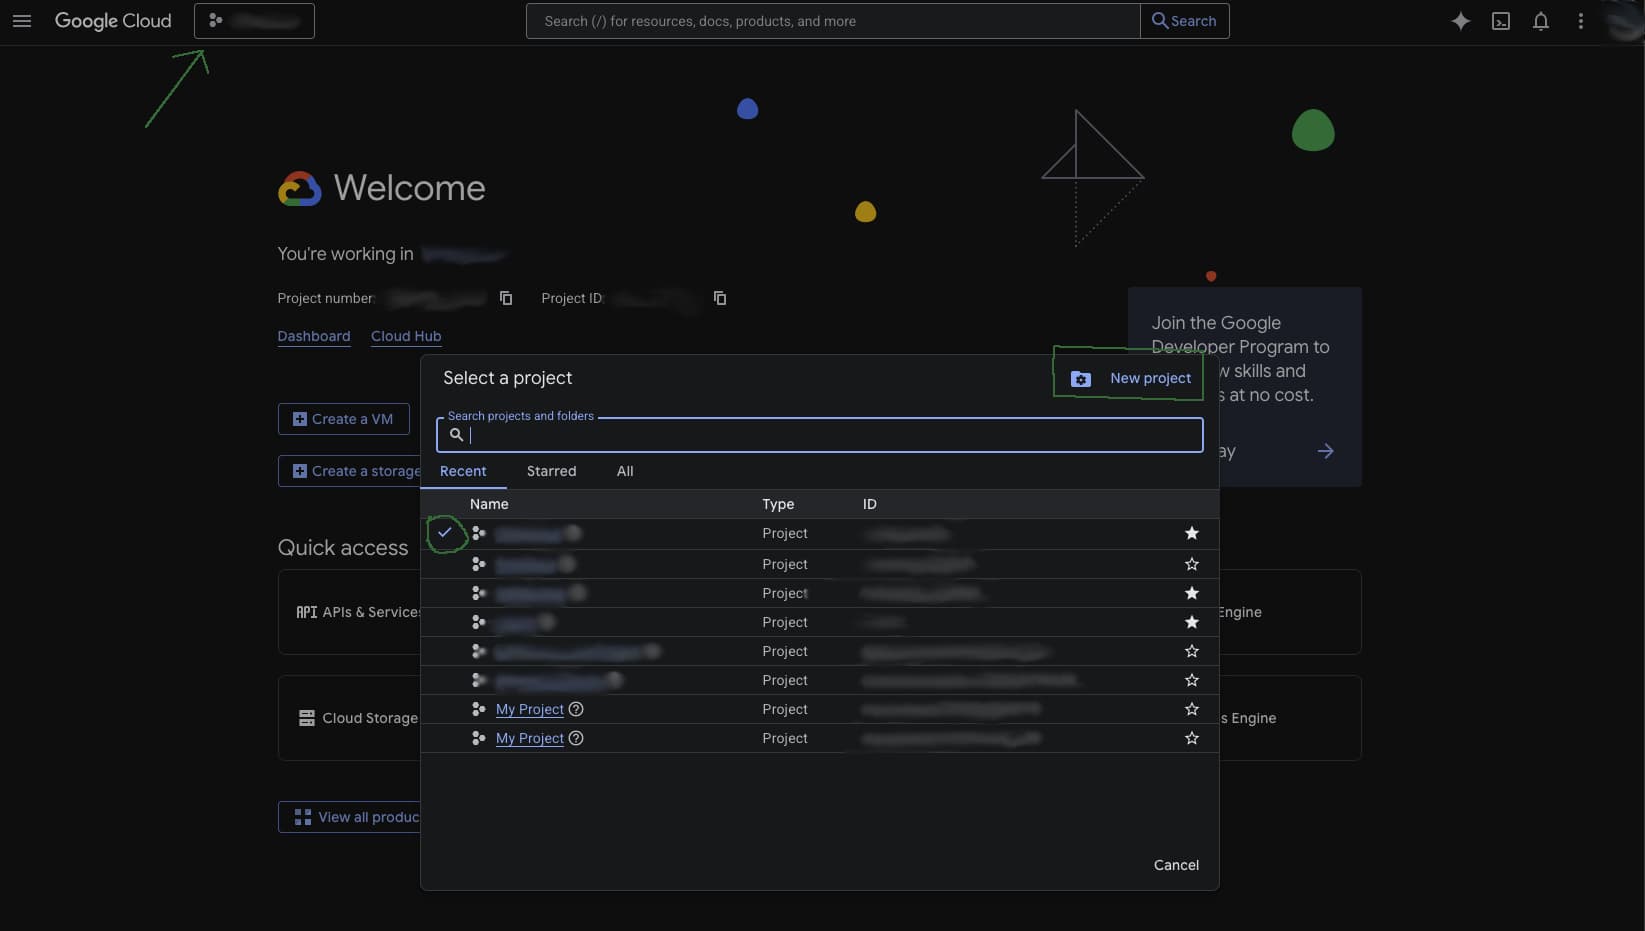Unstar the fourth project row
Image resolution: width=1645 pixels, height=931 pixels.
coord(1192,622)
